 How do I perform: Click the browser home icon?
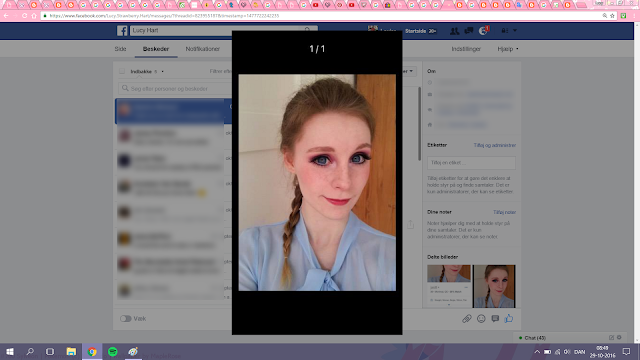coord(34,16)
